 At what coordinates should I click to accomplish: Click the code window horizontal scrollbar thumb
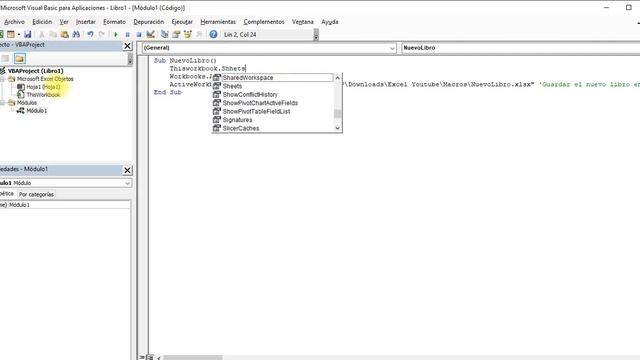click(193, 358)
